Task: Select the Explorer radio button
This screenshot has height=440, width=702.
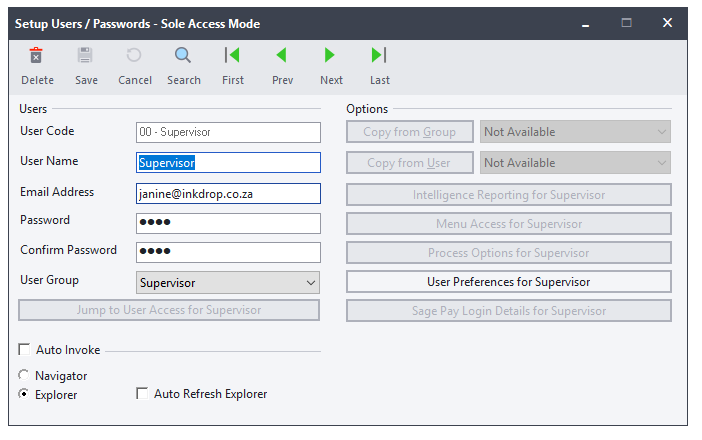Action: coord(24,395)
